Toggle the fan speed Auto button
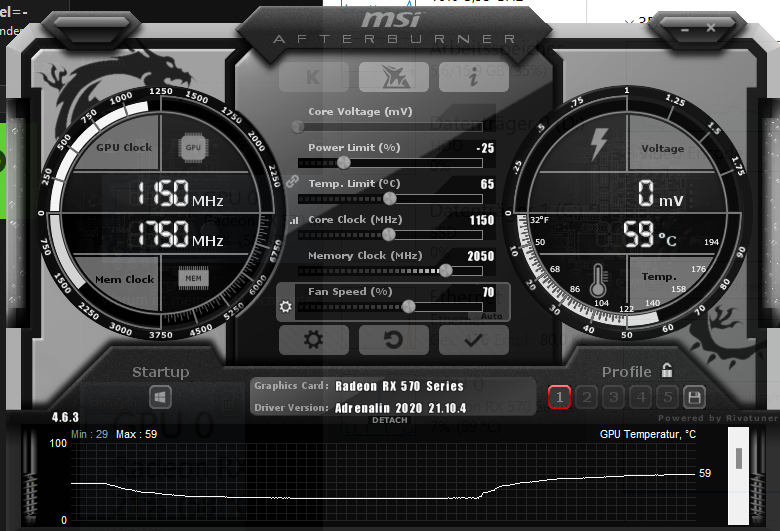Image resolution: width=780 pixels, height=531 pixels. point(491,316)
